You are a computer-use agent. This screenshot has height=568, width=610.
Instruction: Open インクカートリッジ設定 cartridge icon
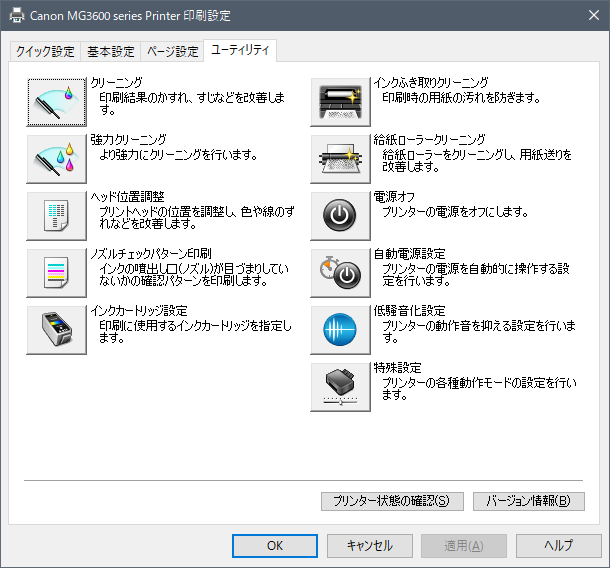[x=56, y=330]
